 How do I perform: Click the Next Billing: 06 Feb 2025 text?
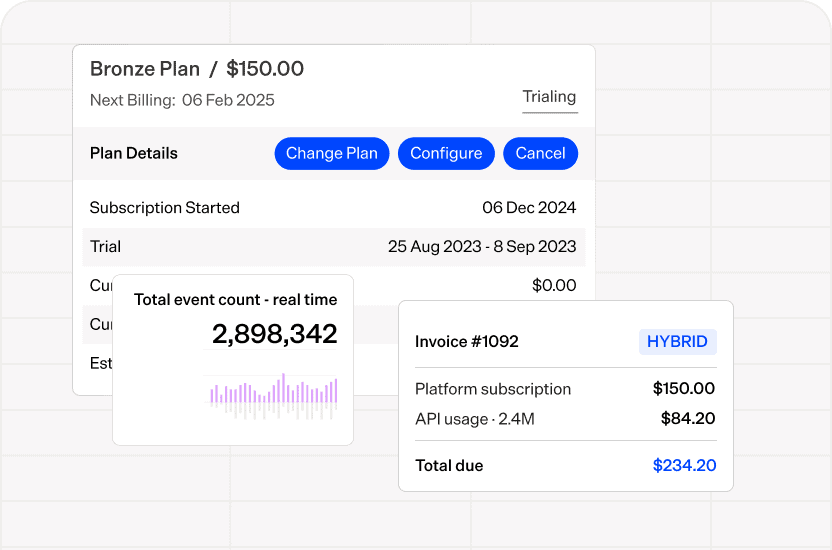(182, 100)
